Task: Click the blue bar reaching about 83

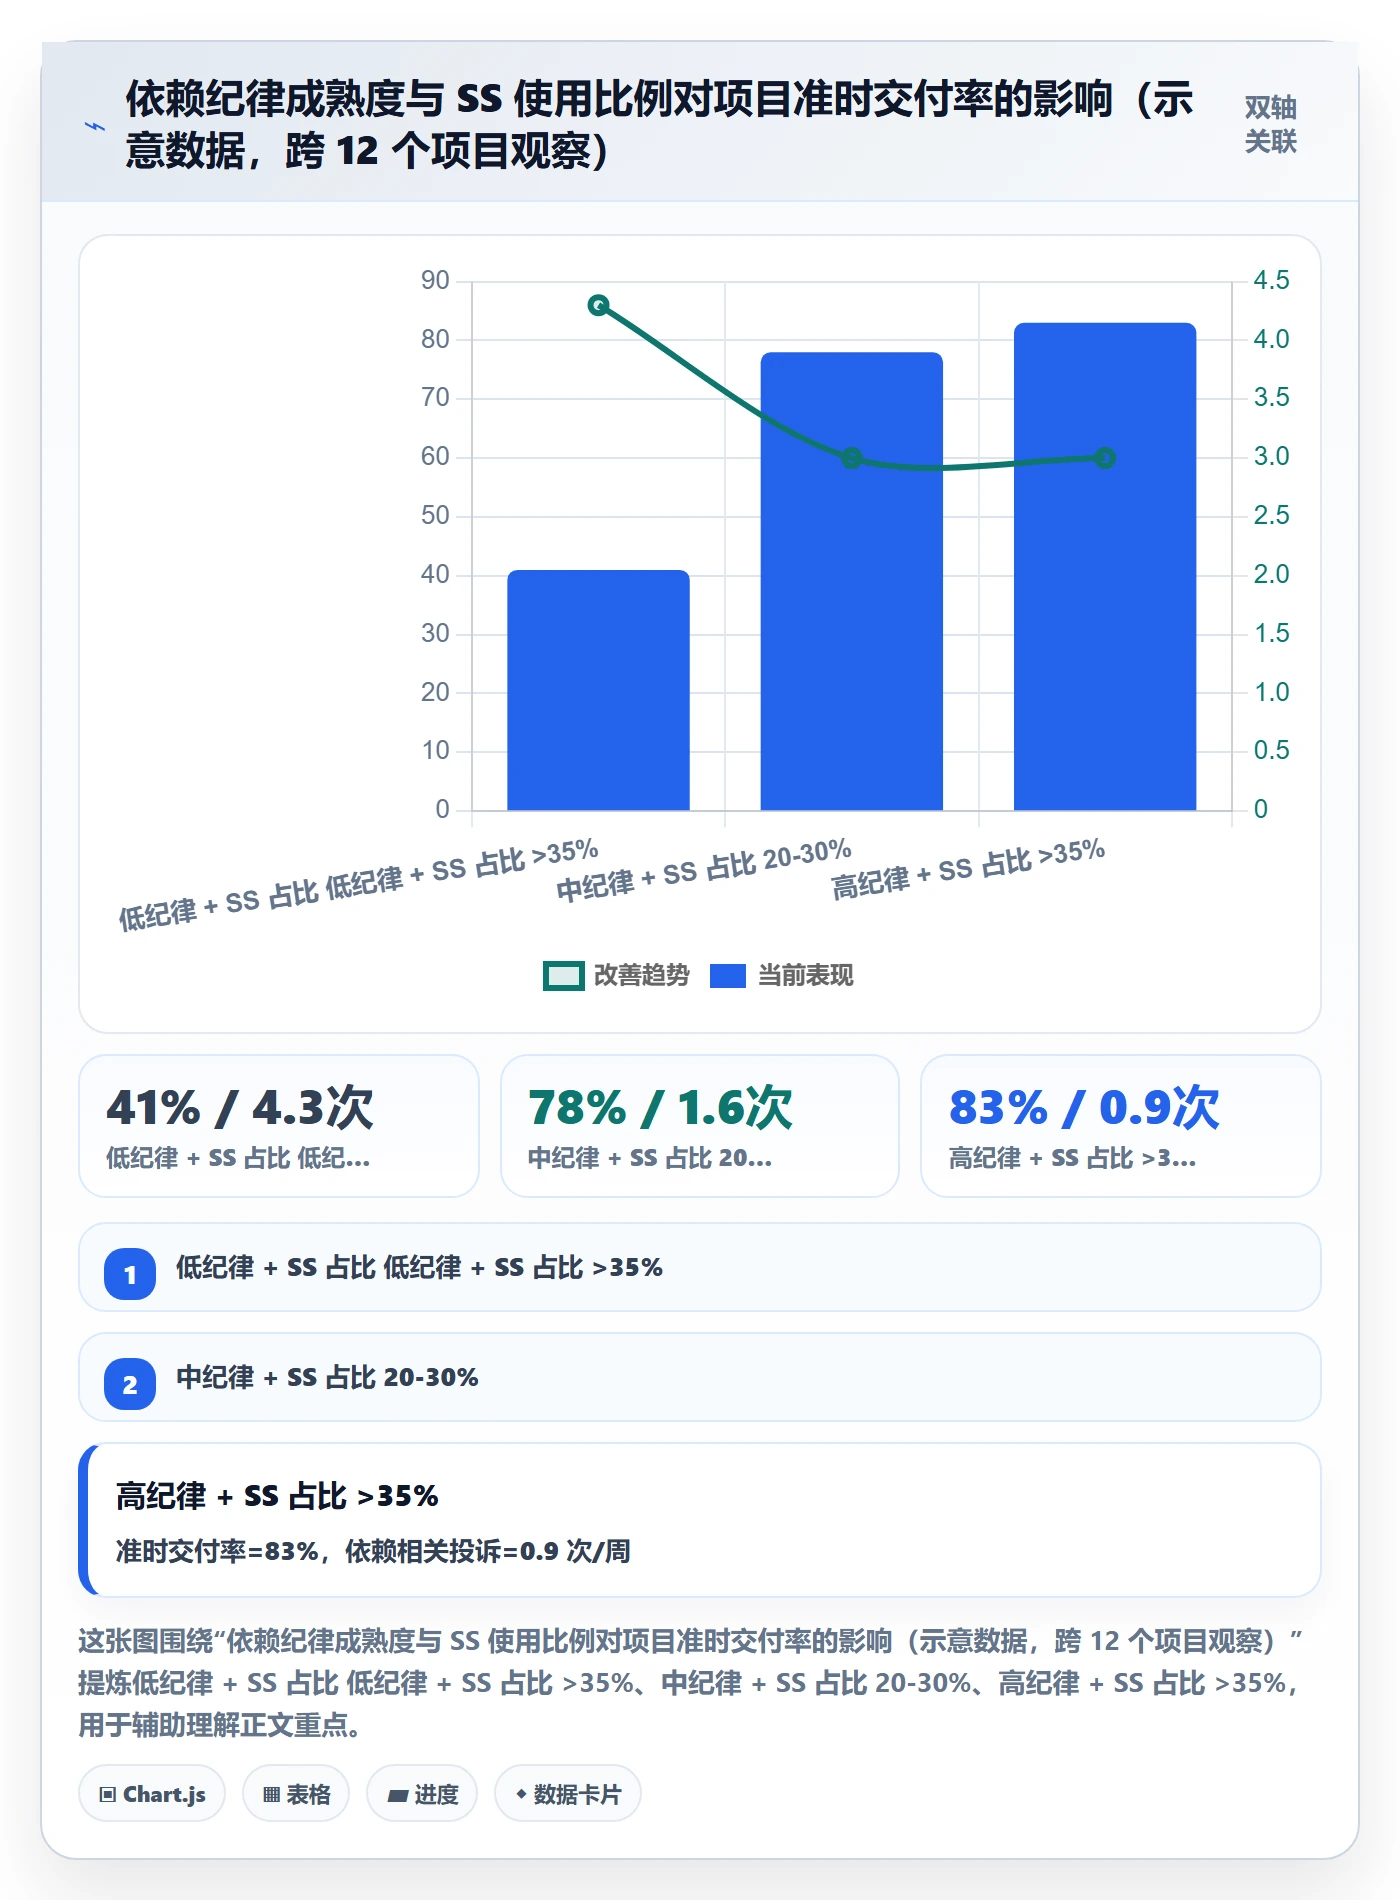Action: [x=1105, y=566]
